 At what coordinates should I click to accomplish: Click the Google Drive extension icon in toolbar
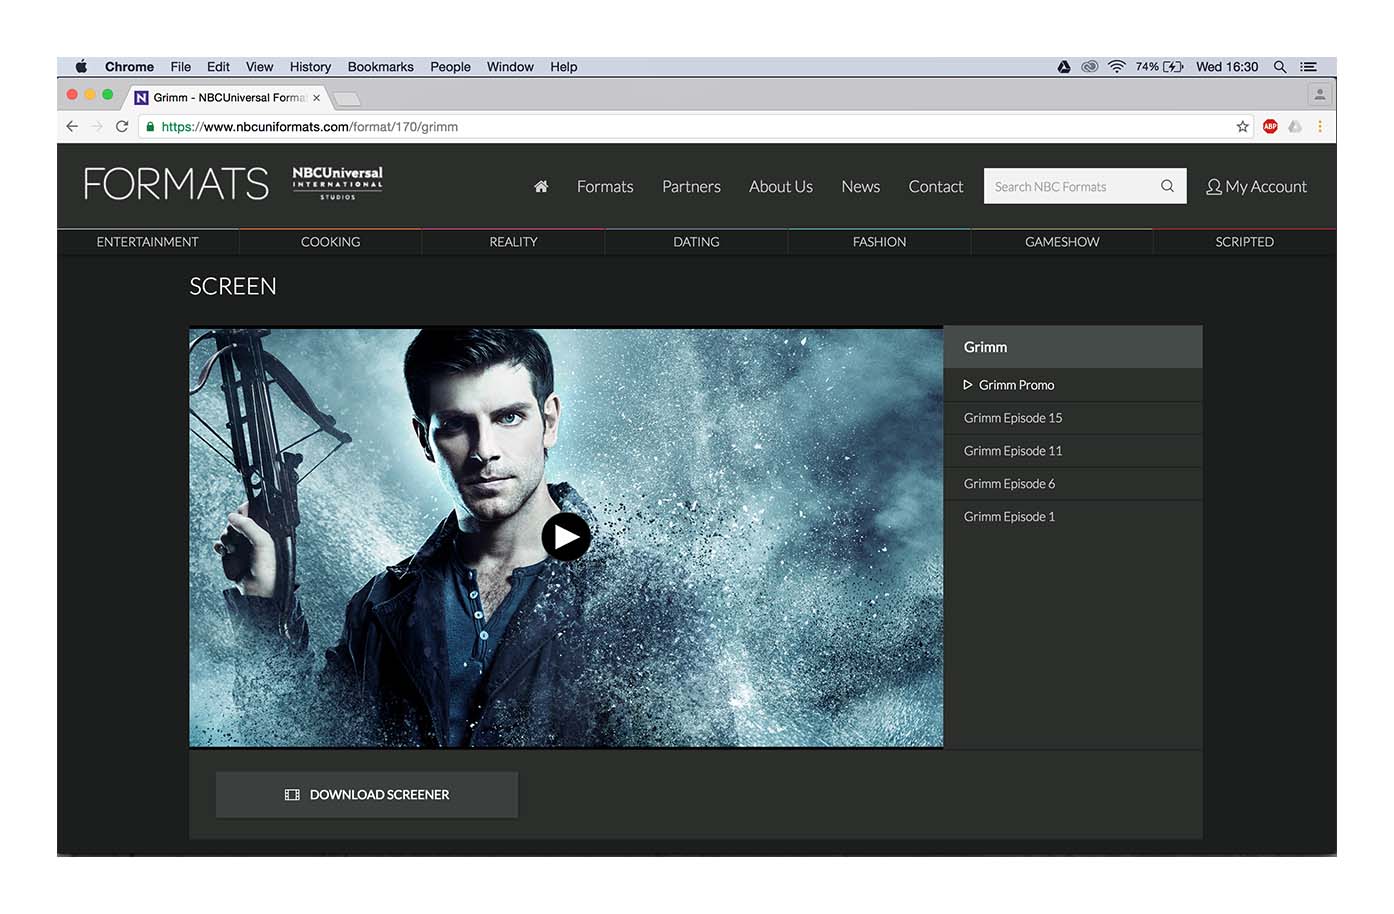pyautogui.click(x=1295, y=127)
